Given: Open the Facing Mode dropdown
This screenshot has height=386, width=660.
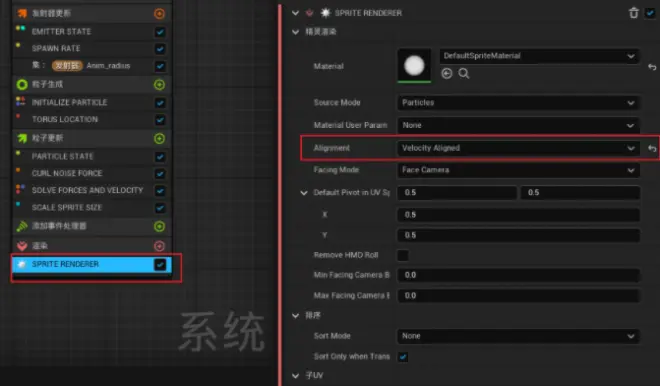Looking at the screenshot, I should click(518, 170).
